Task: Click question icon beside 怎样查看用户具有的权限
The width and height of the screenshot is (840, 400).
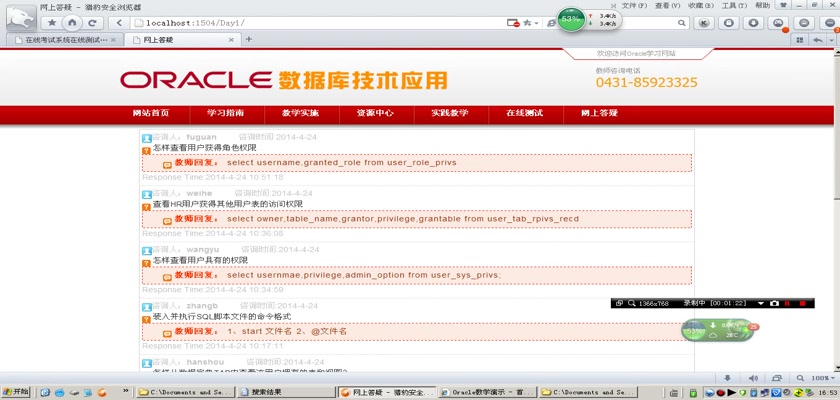Action: coord(146,263)
